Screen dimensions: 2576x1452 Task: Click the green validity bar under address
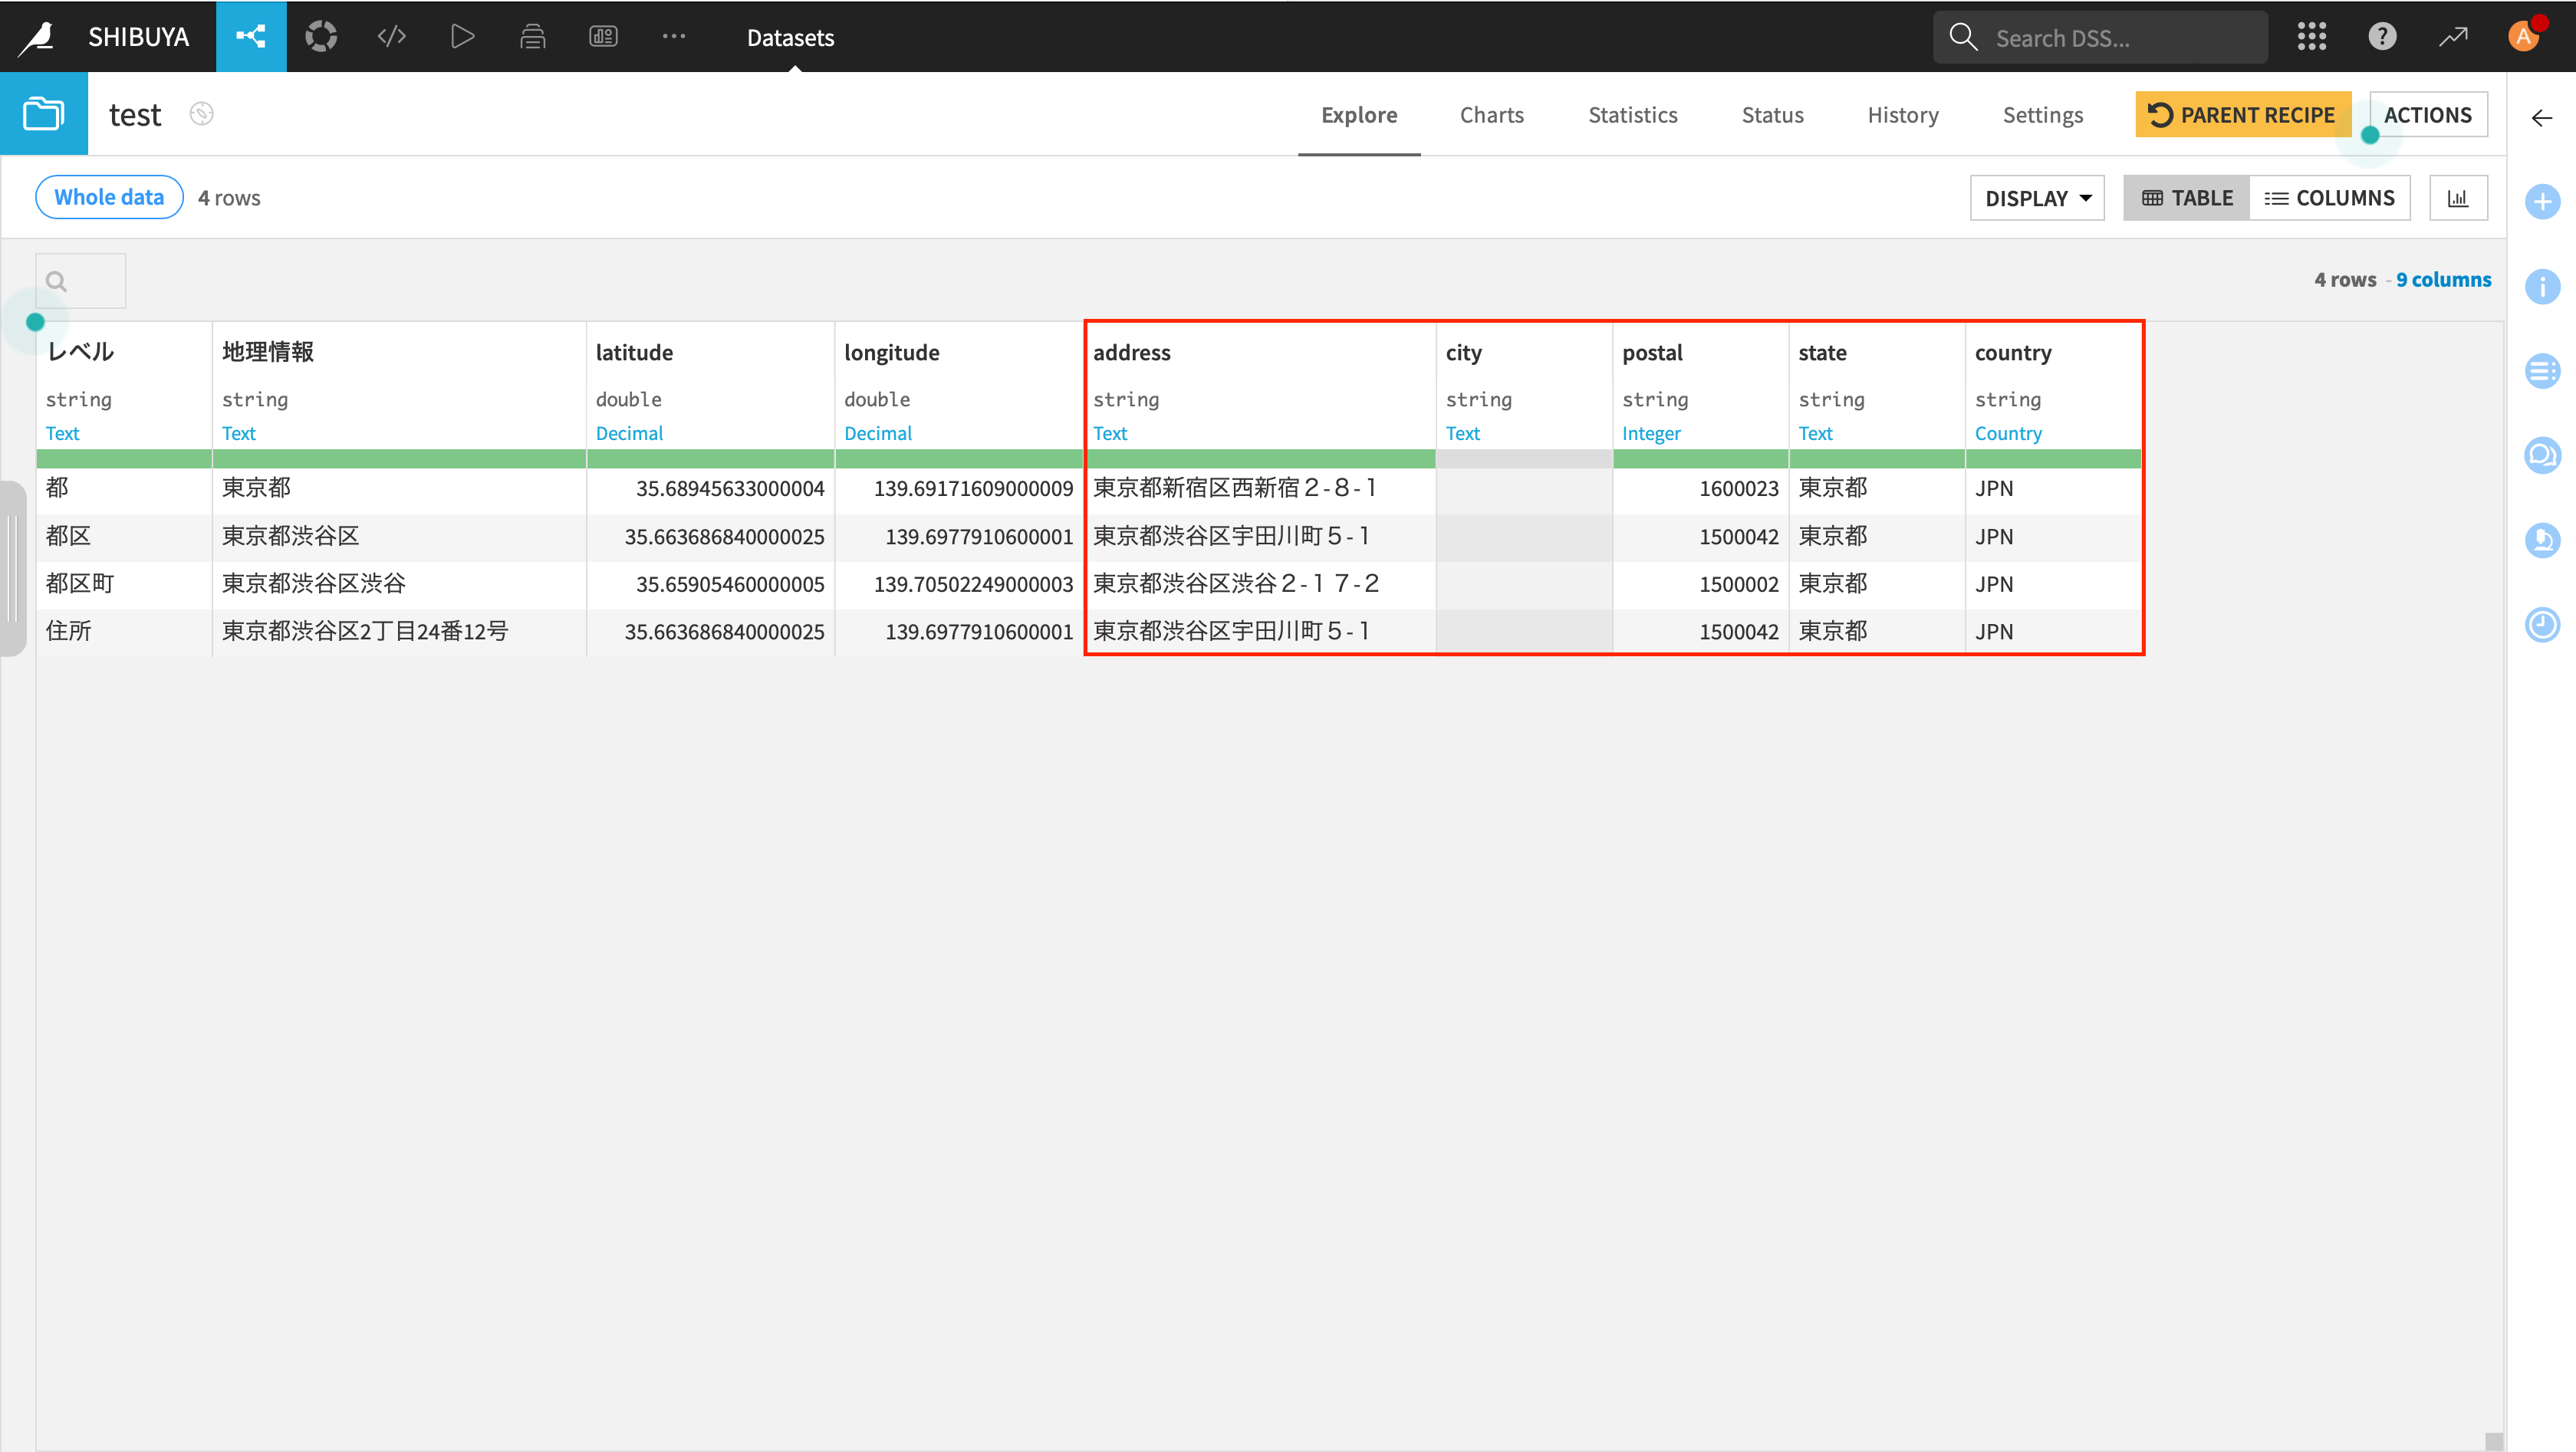point(1261,459)
